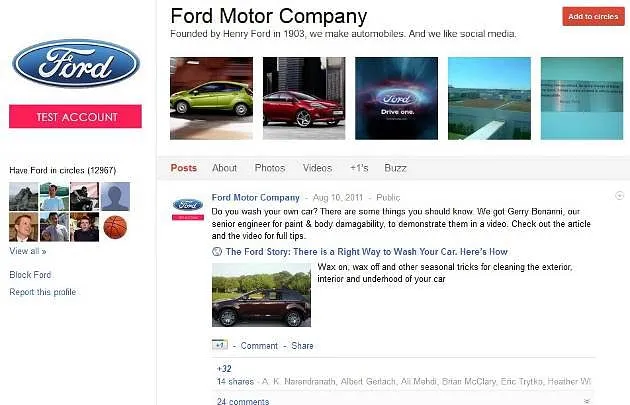This screenshot has height=405, width=630.
Task: Click the basketball avatar in circles list
Action: [x=115, y=227]
